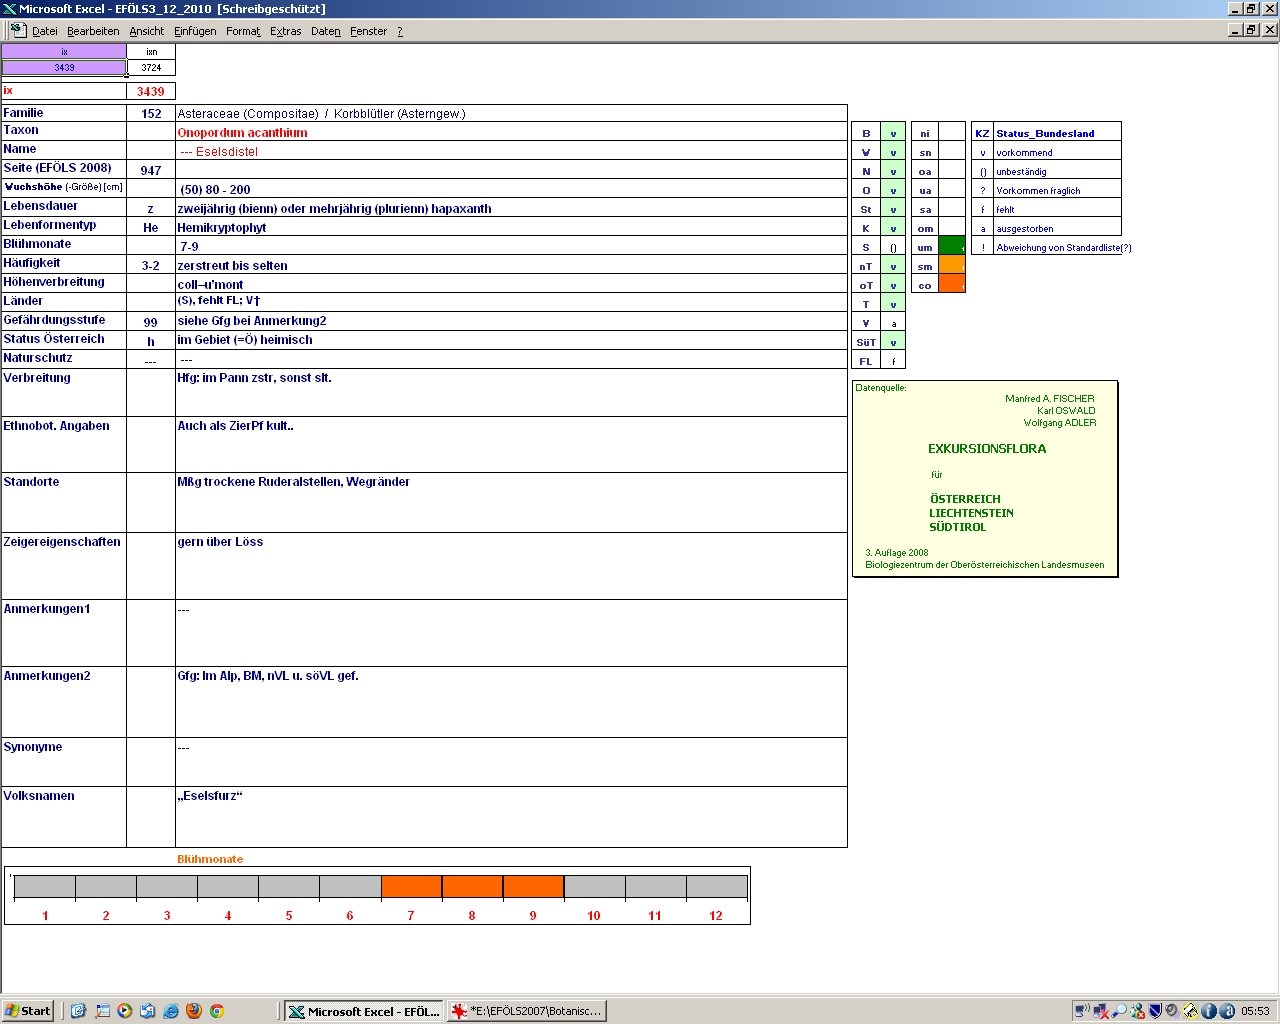Image resolution: width=1280 pixels, height=1024 pixels.
Task: Open the Einfügen menu
Action: pyautogui.click(x=195, y=31)
